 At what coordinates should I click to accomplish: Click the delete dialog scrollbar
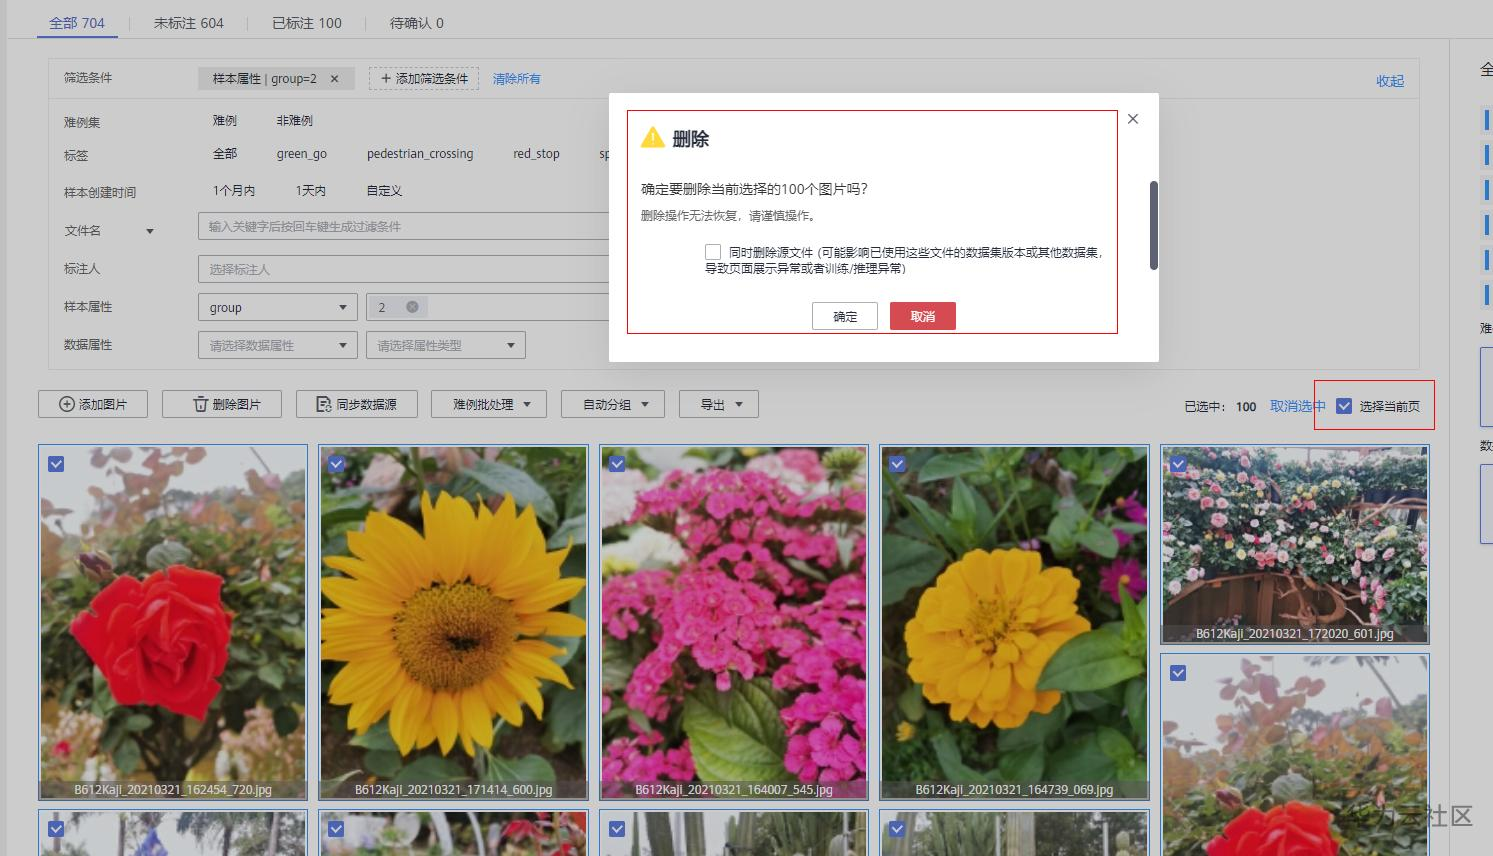(1154, 225)
